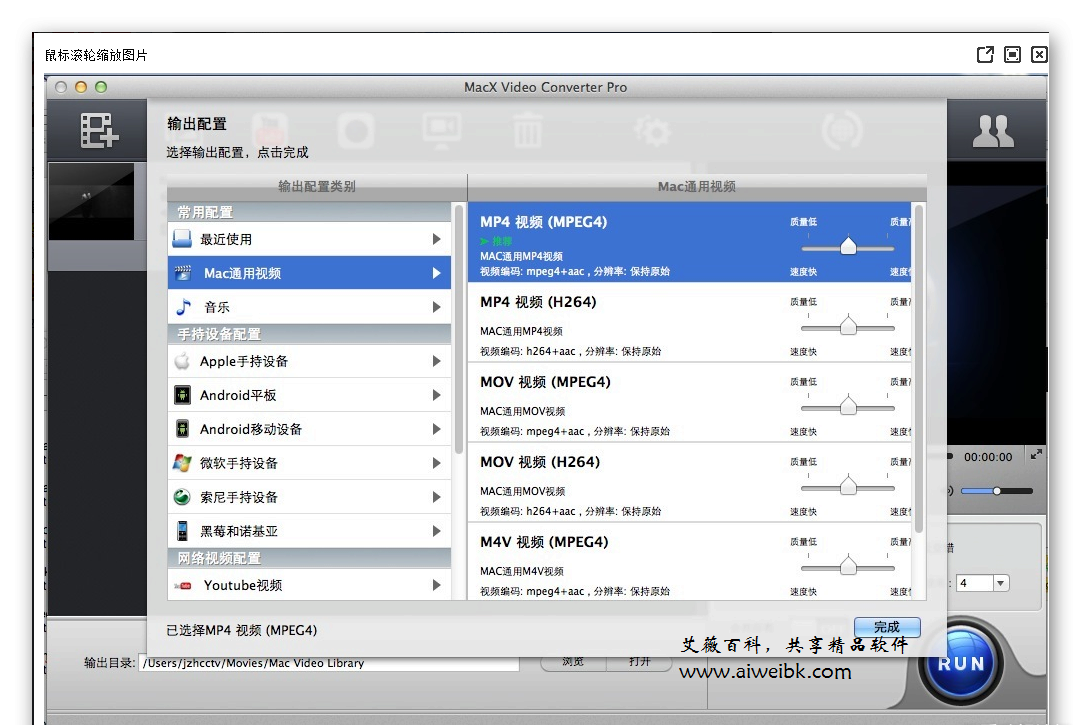Click the output directory path field
Viewport: 1081px width, 725px height.
click(x=329, y=663)
